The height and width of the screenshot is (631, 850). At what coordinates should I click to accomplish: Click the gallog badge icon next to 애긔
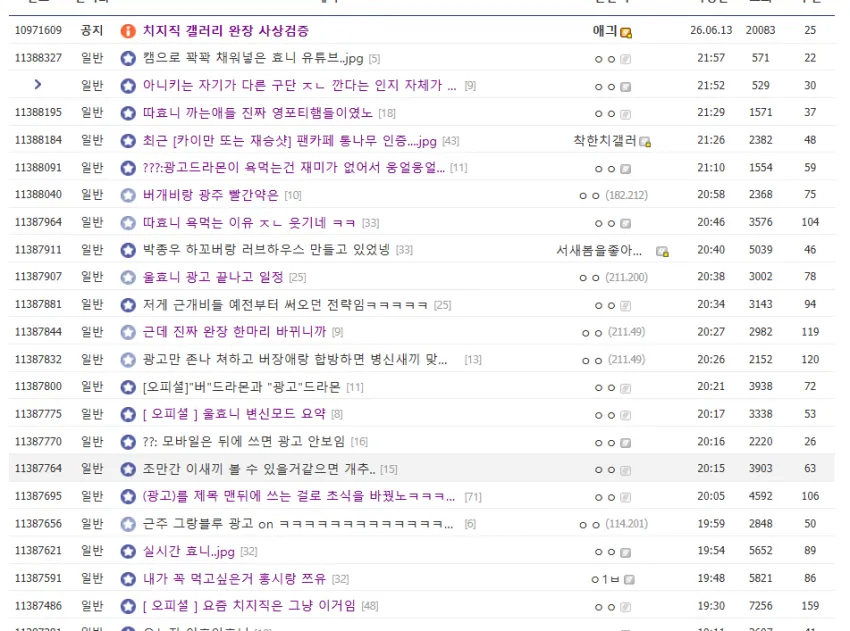626,33
